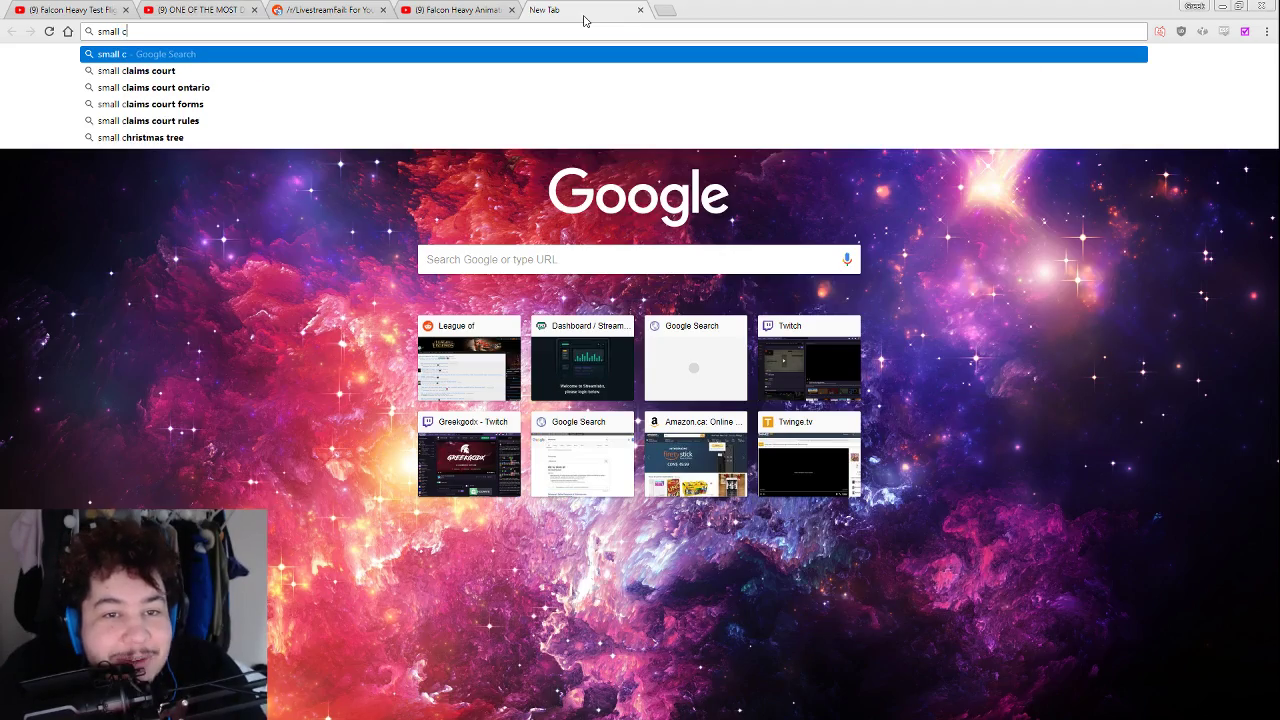1280x720 pixels.
Task: Open a new tab with the tab button
Action: click(x=666, y=10)
